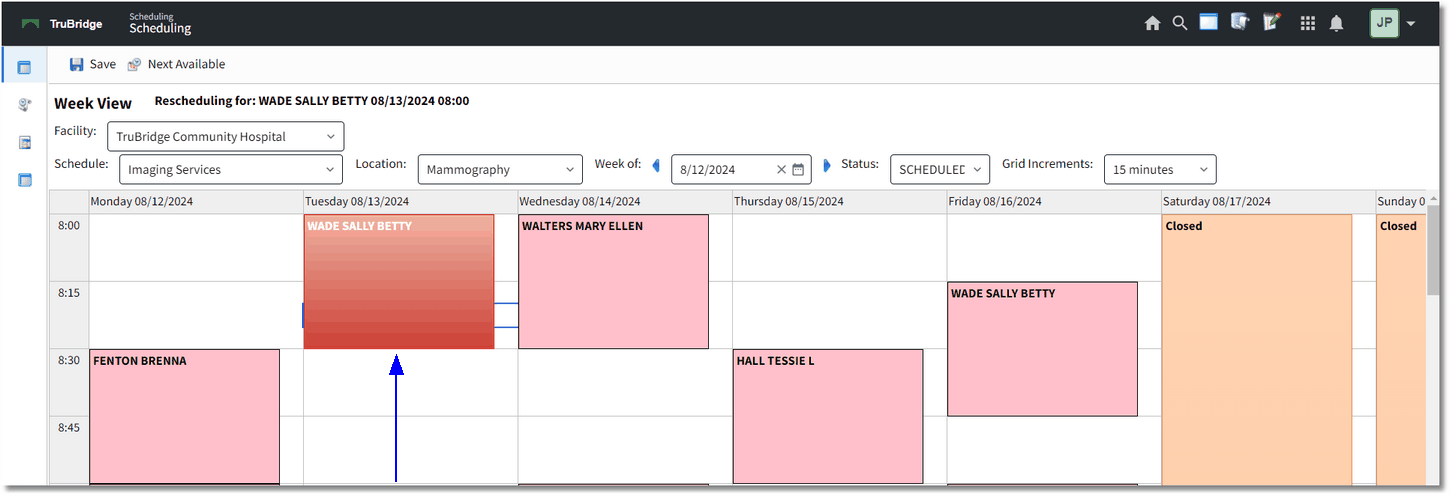Click the Thursday 08/15/2024 column header

[x=840, y=202]
